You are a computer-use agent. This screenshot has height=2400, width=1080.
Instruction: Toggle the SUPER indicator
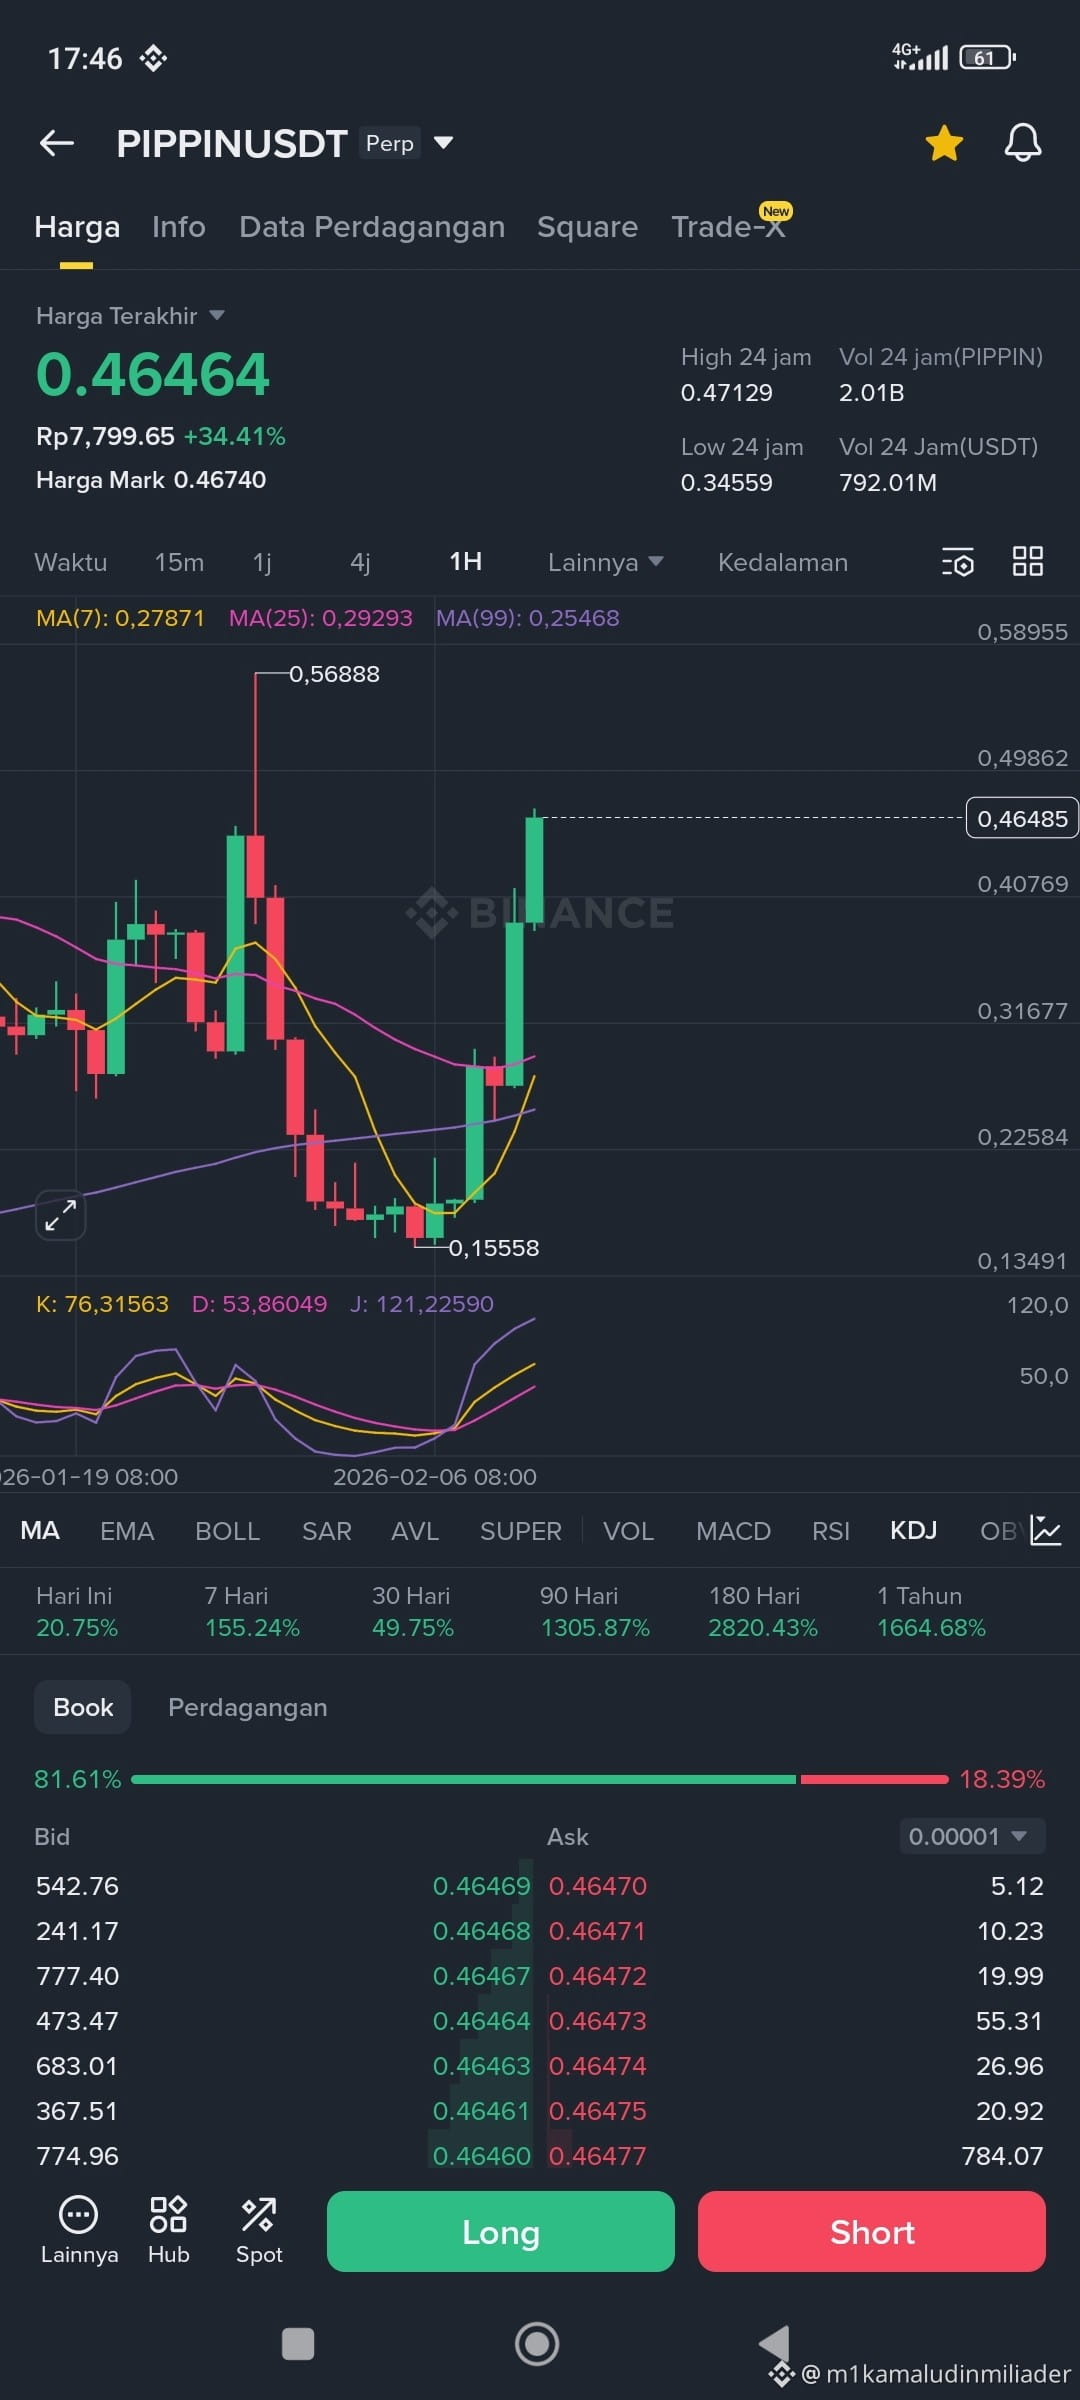coord(521,1530)
